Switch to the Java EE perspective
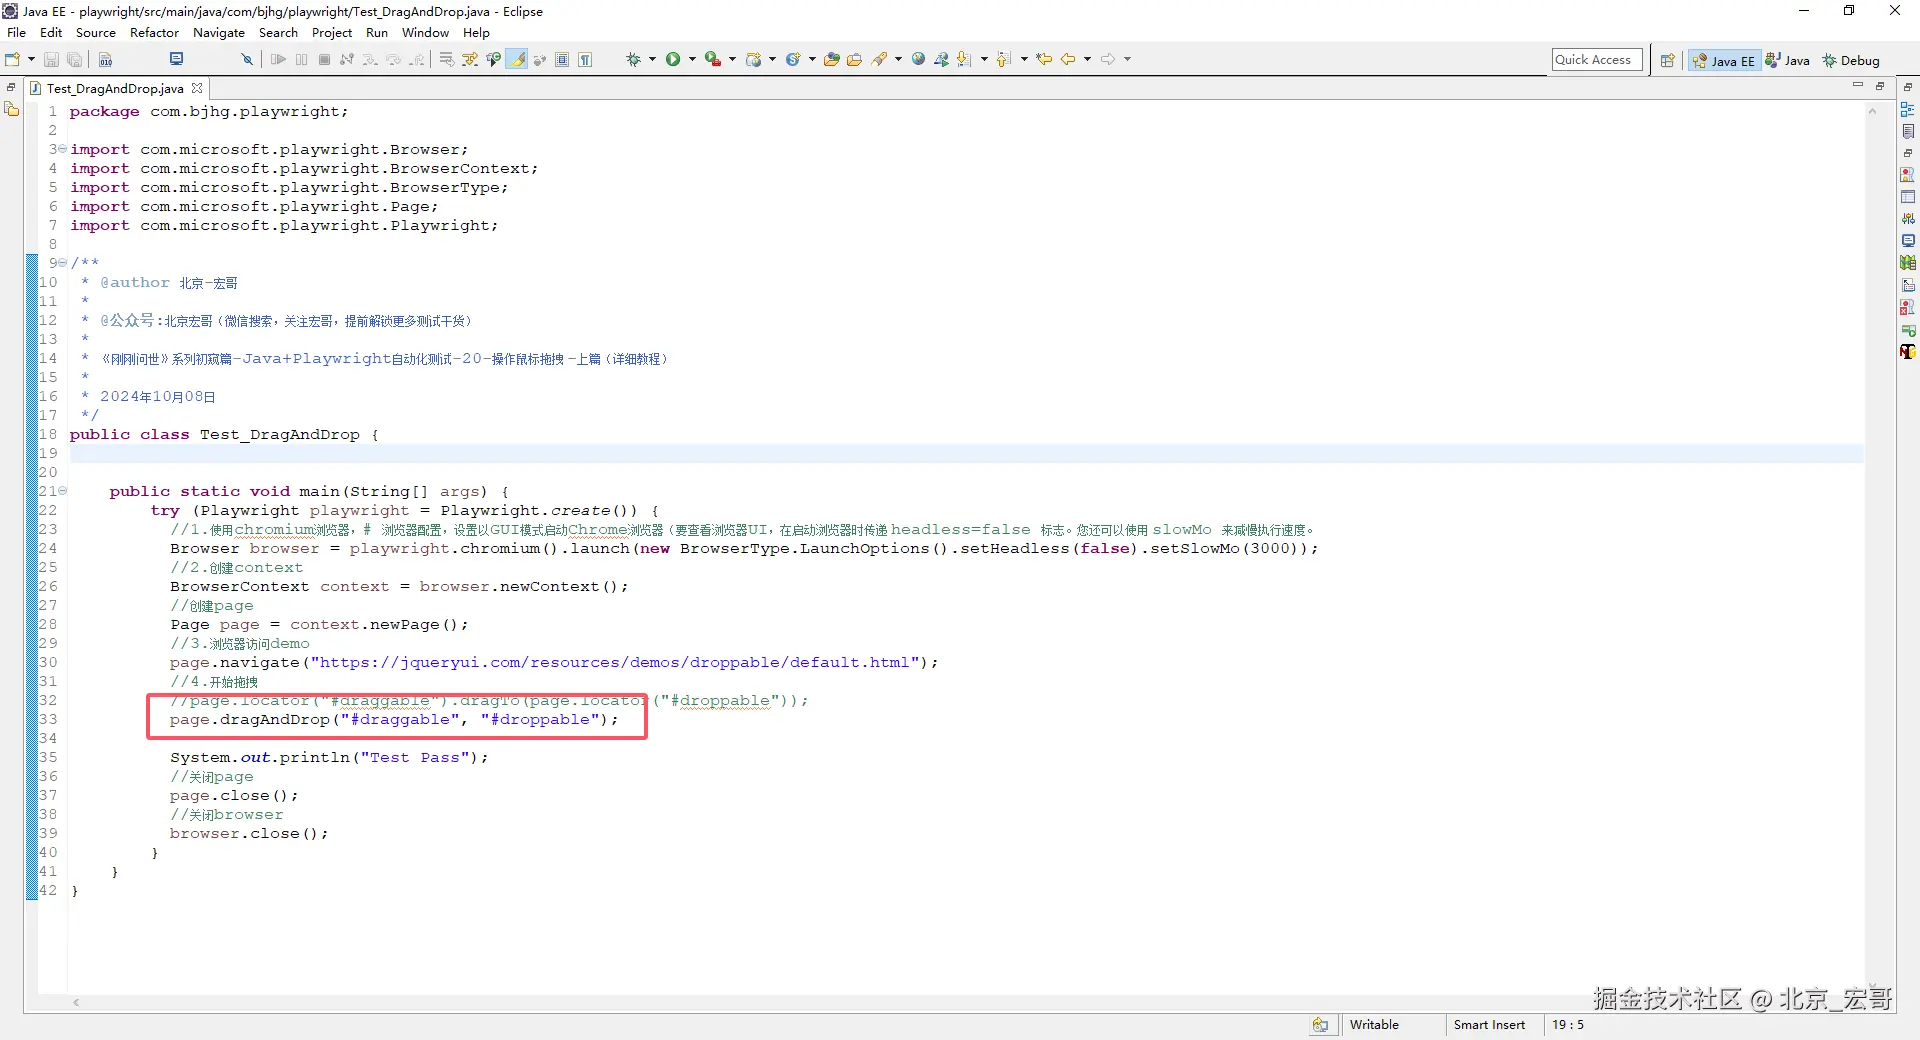 pyautogui.click(x=1723, y=60)
